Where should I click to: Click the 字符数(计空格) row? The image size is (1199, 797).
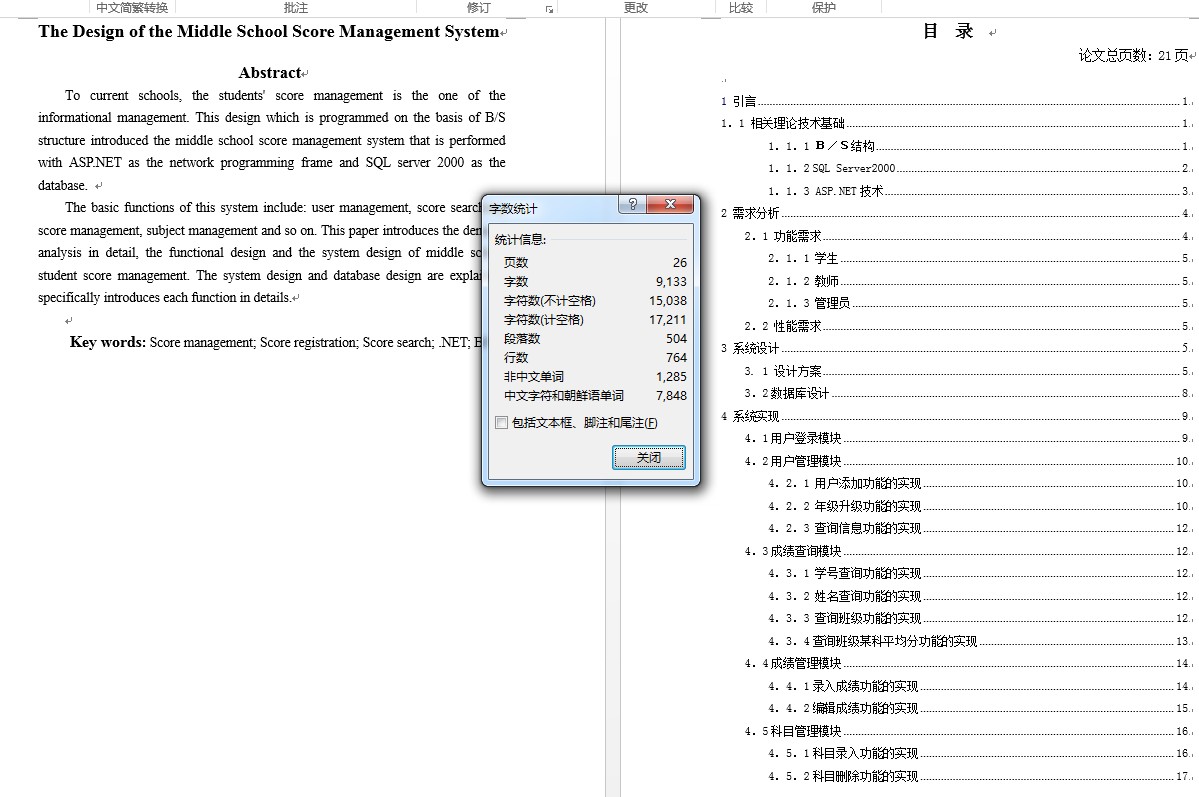(x=595, y=320)
